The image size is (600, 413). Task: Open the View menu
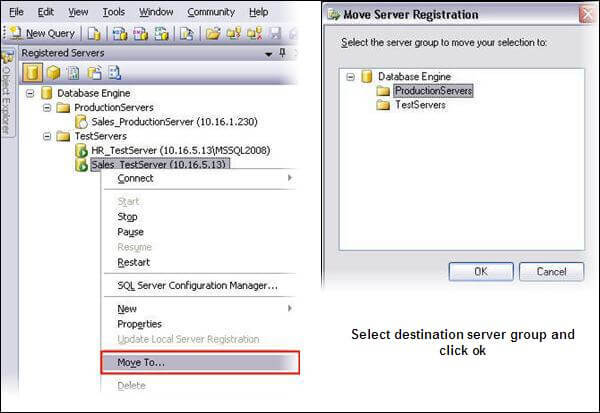(x=78, y=12)
